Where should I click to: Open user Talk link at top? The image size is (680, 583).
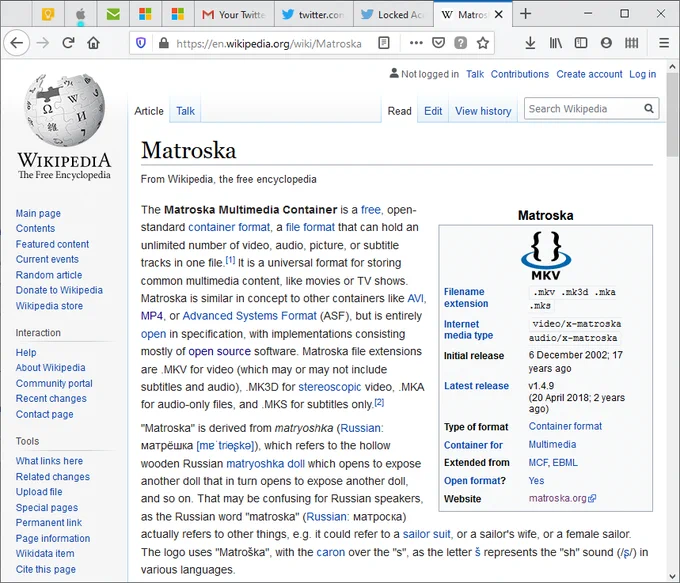[x=475, y=74]
